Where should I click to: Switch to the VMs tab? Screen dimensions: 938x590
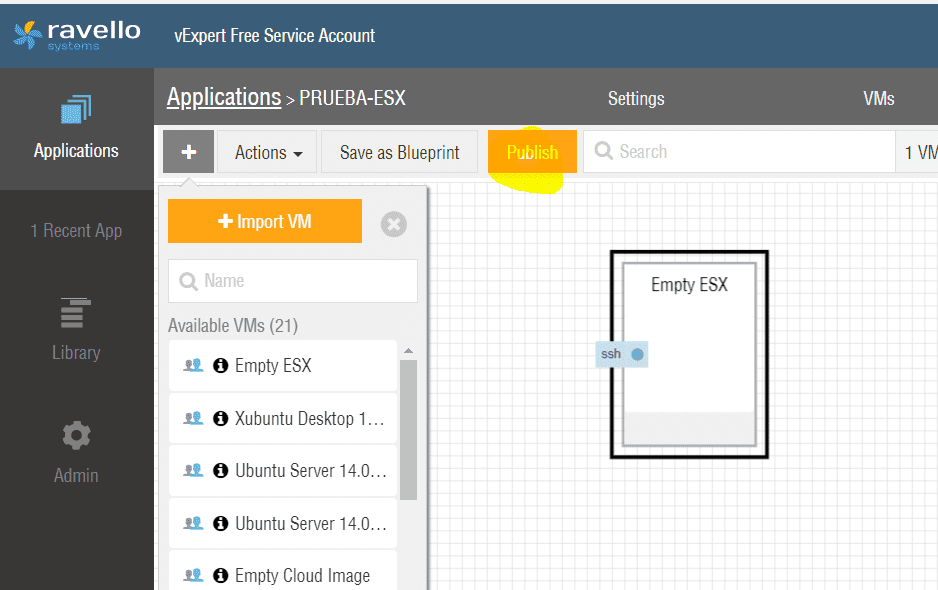[878, 99]
